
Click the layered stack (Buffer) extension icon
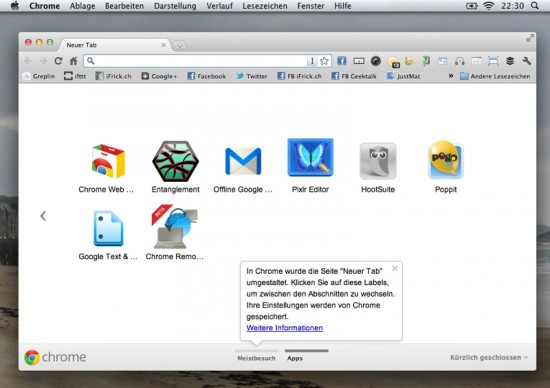coord(510,61)
